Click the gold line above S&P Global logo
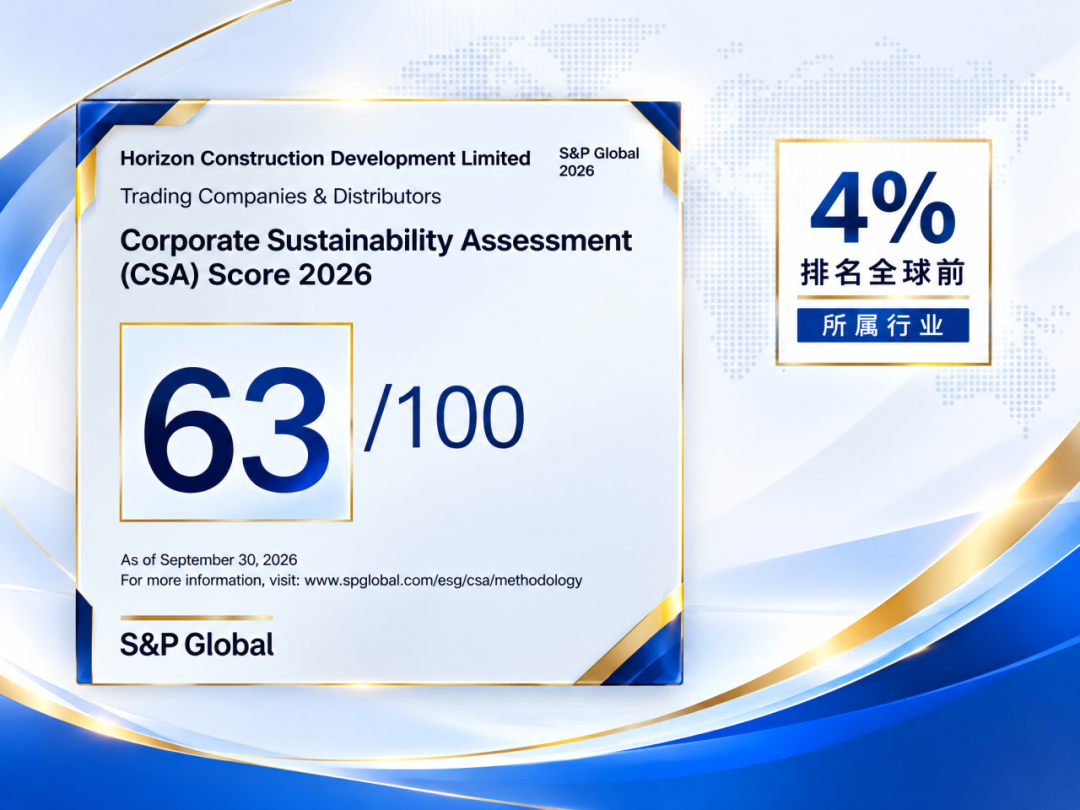Viewport: 1080px width, 810px height. (196, 618)
